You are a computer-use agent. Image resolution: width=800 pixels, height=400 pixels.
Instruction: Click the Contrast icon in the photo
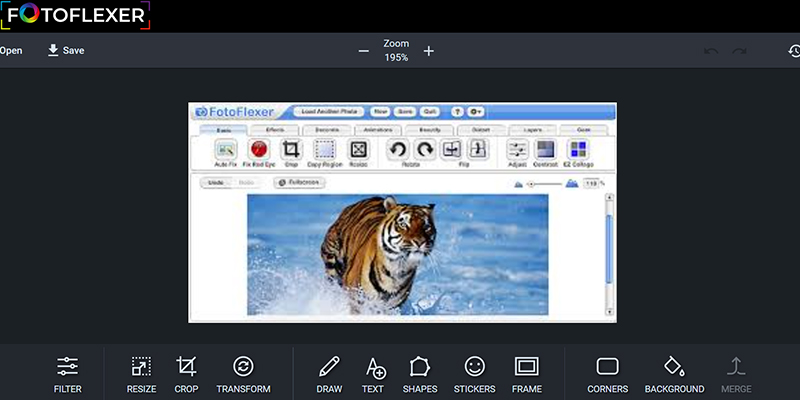coord(545,149)
